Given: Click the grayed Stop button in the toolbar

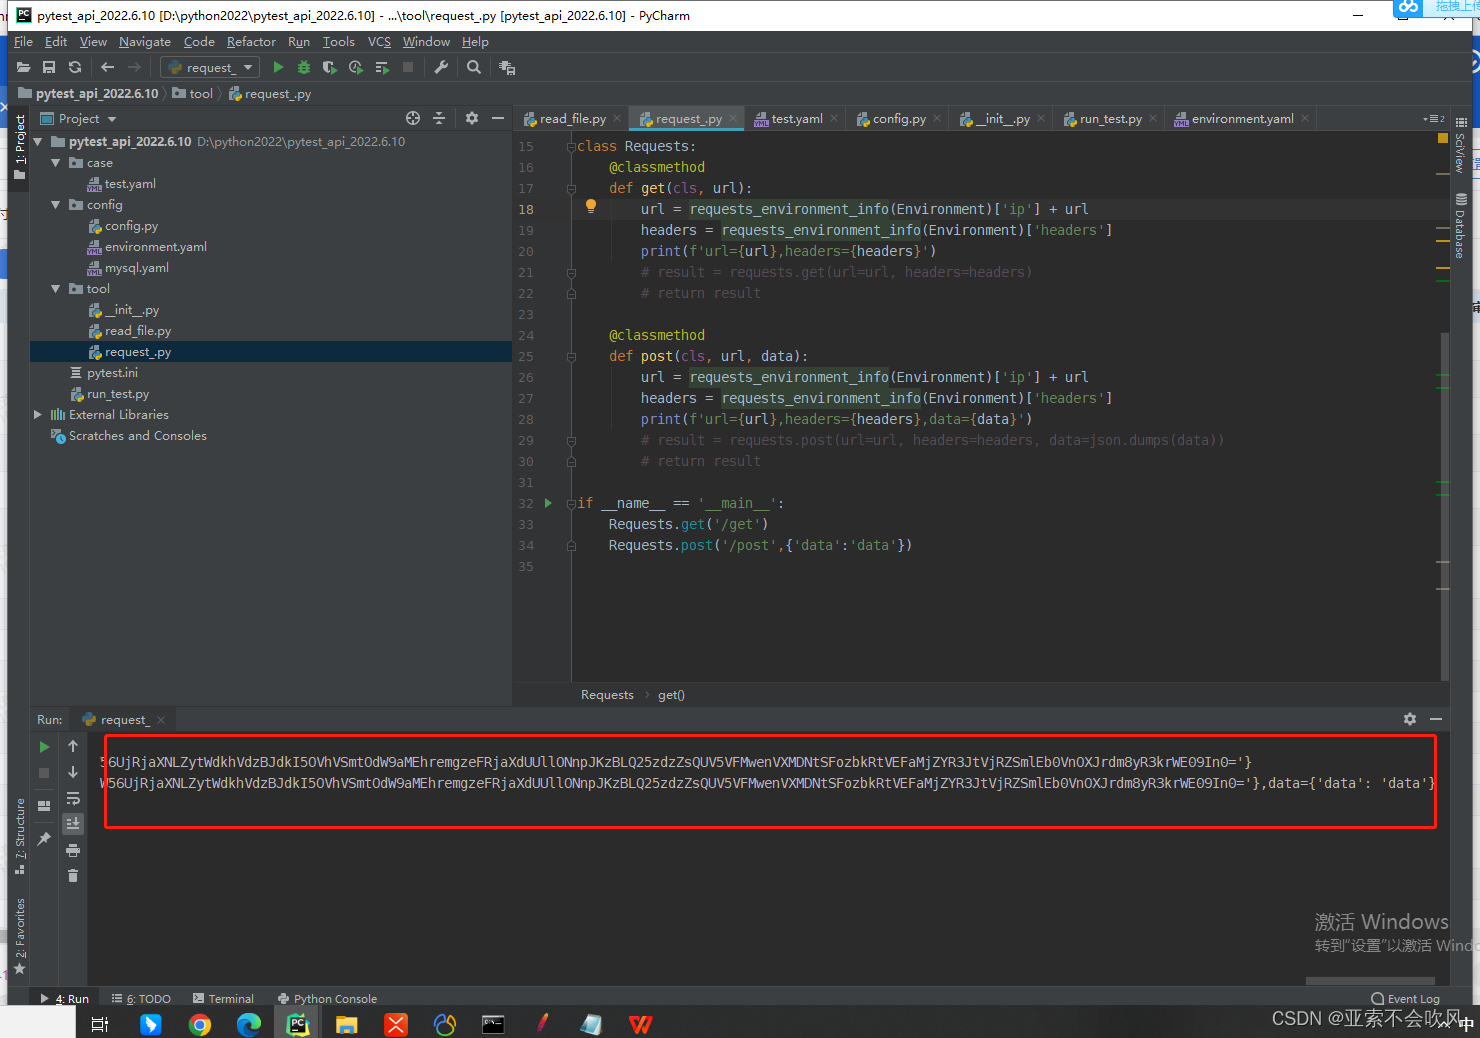Looking at the screenshot, I should pyautogui.click(x=408, y=67).
